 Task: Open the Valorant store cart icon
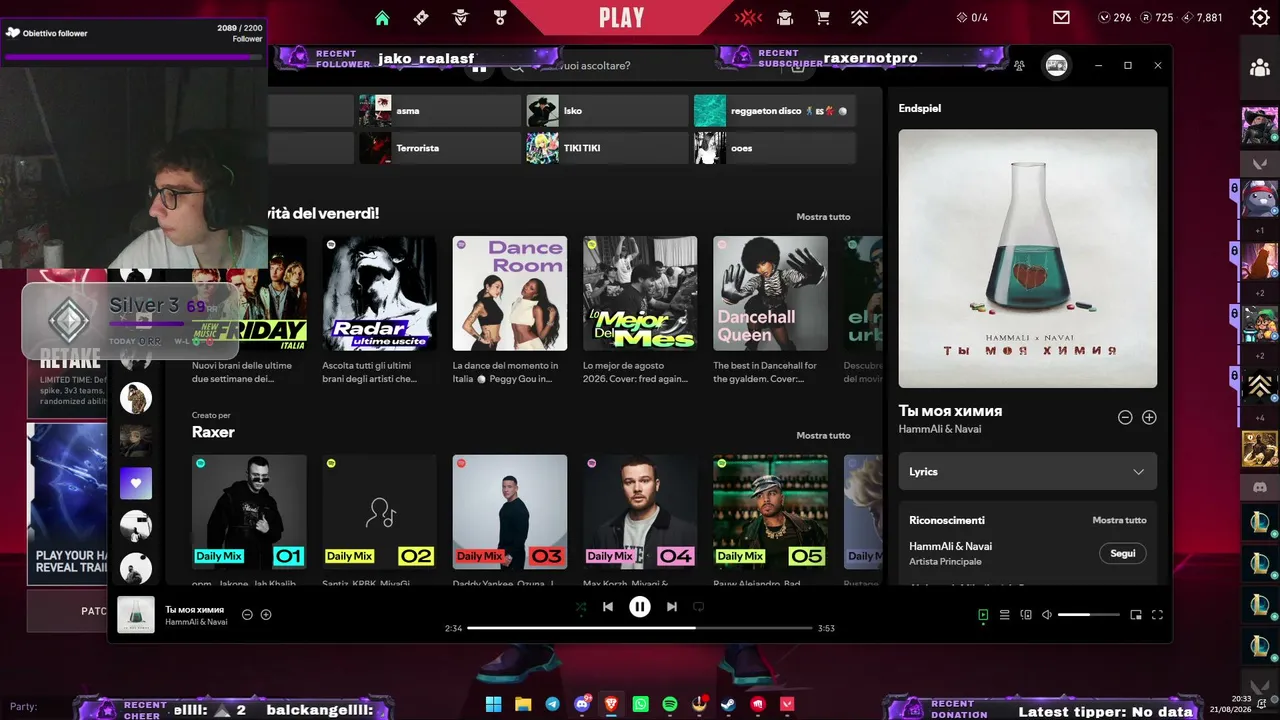click(822, 17)
